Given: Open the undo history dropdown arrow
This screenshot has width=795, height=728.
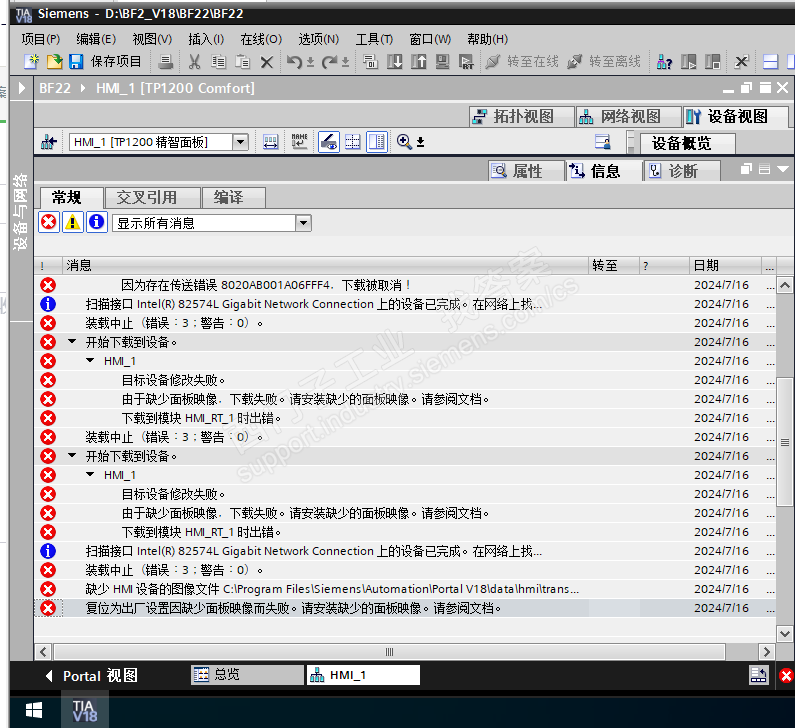Looking at the screenshot, I should (310, 63).
